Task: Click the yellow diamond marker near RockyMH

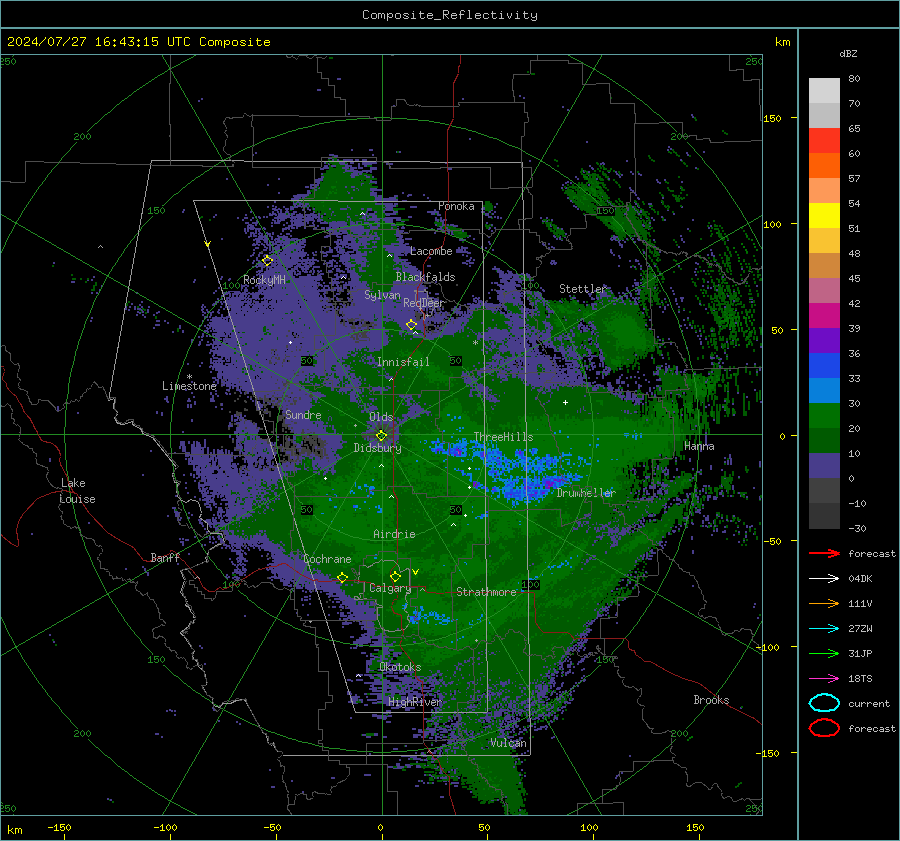Action: click(267, 261)
